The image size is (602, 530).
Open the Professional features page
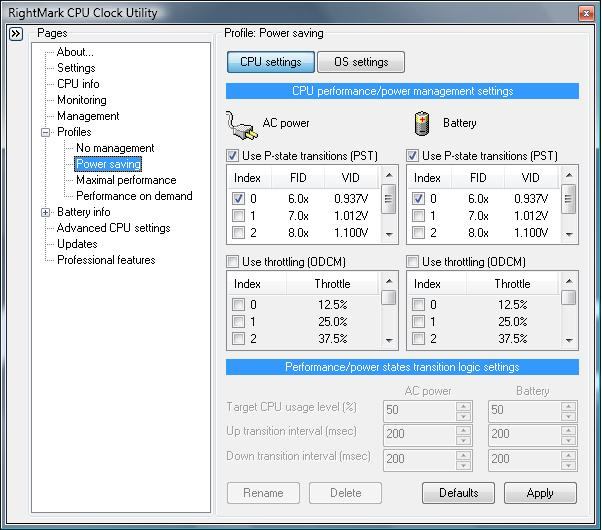106,260
